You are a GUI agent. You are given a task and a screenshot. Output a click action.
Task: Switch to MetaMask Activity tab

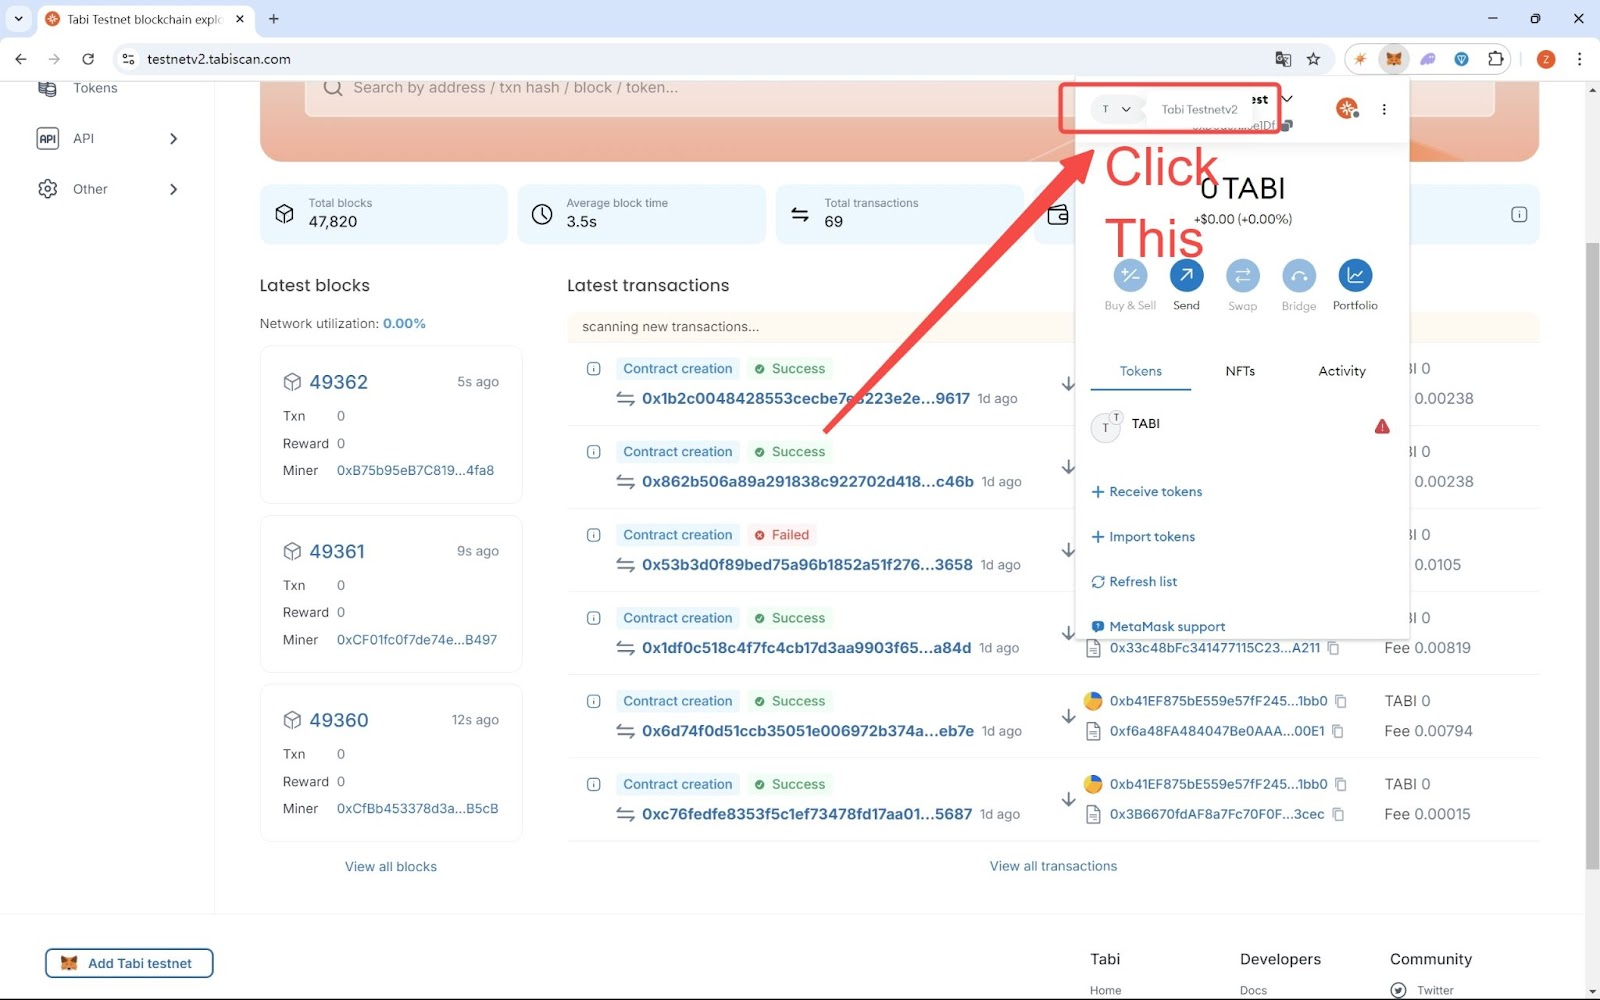click(1342, 371)
